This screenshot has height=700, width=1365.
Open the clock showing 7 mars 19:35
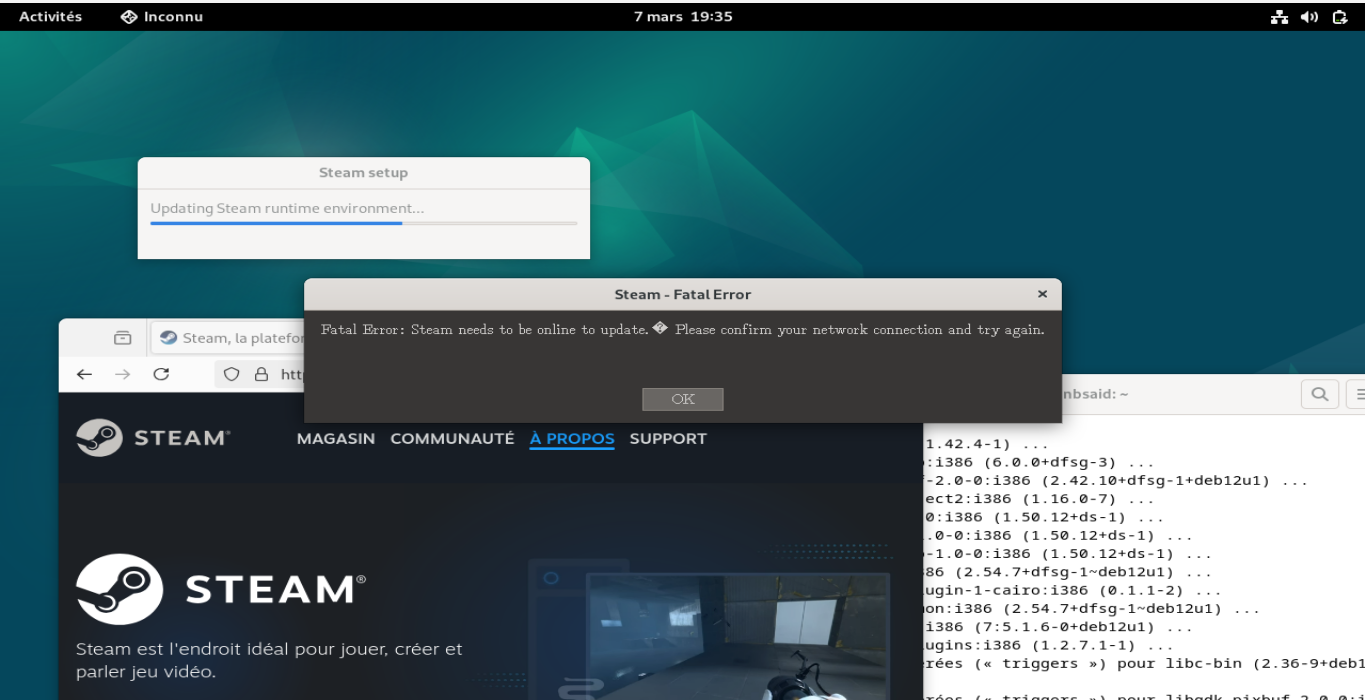[x=683, y=17]
